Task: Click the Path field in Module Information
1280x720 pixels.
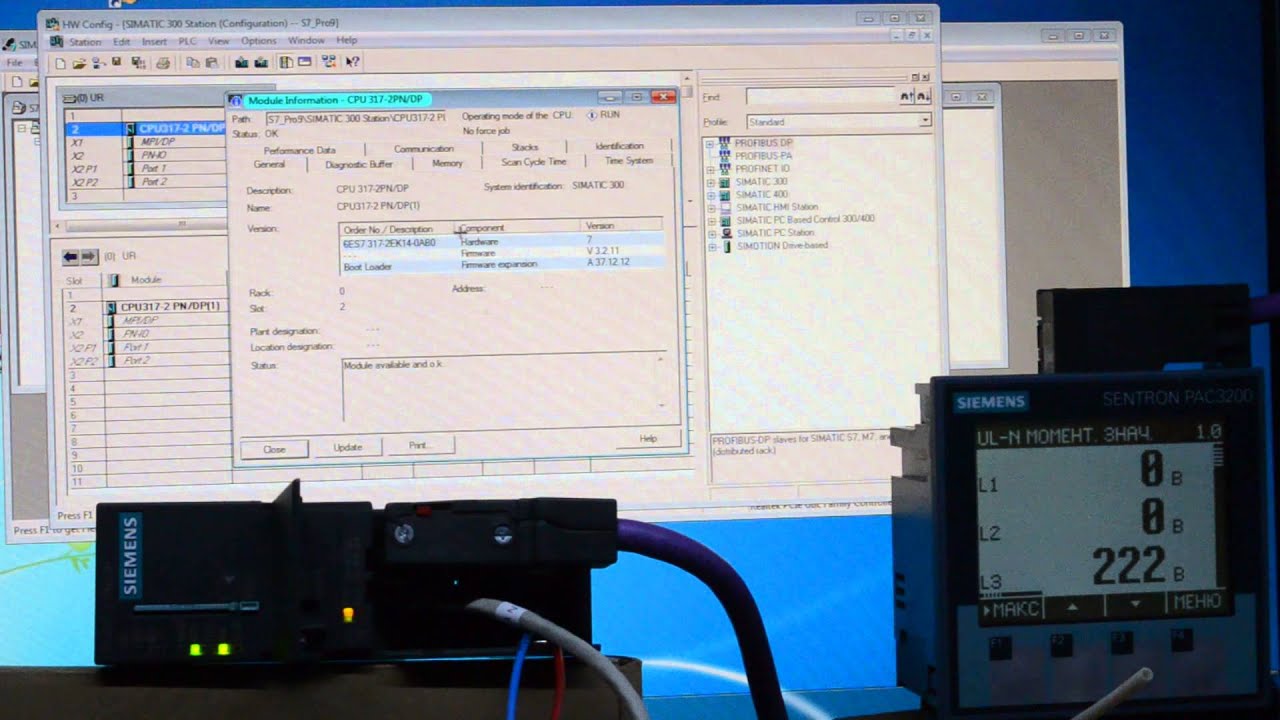Action: click(356, 118)
